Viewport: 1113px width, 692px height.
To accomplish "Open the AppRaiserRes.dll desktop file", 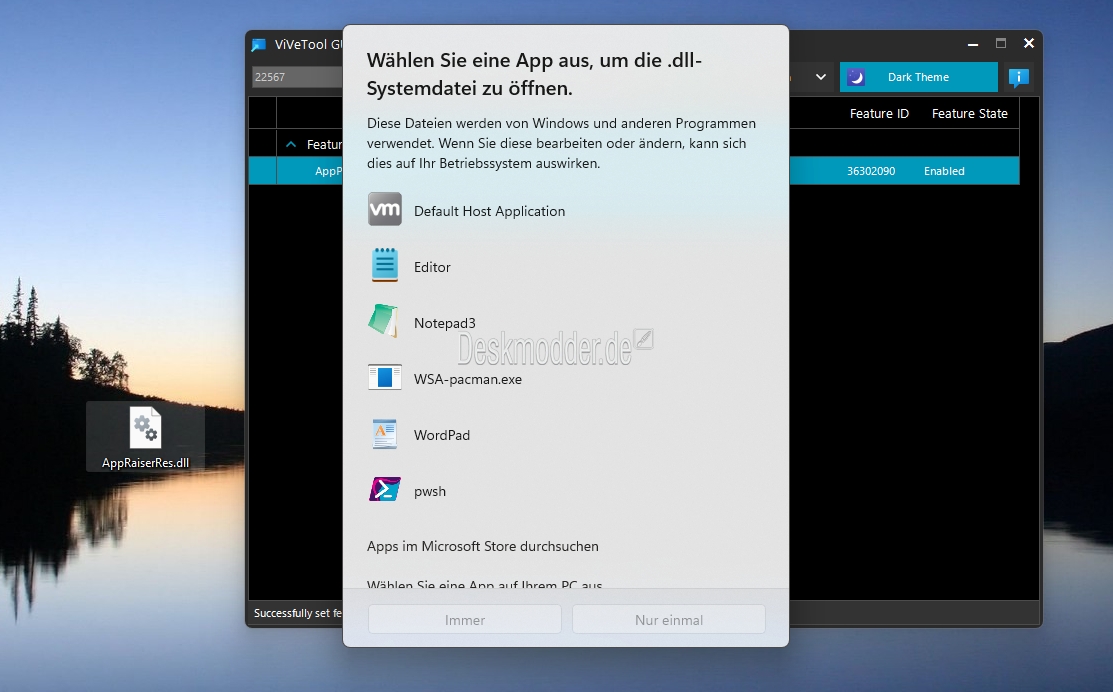I will [146, 436].
